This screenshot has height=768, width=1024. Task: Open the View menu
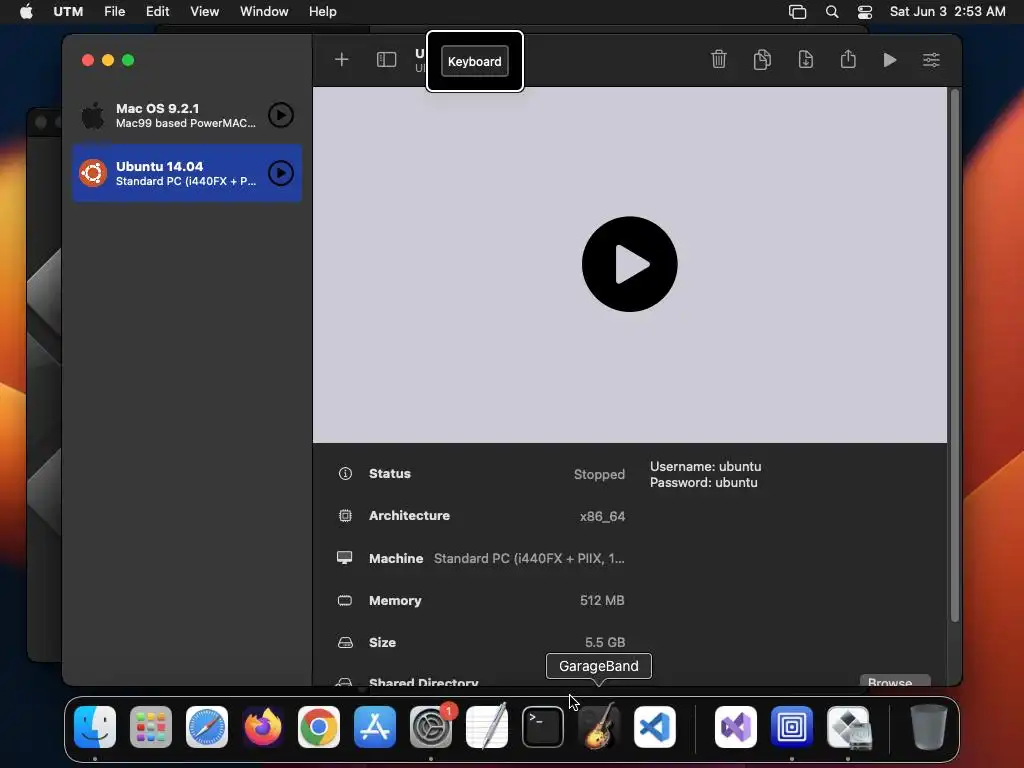(204, 12)
